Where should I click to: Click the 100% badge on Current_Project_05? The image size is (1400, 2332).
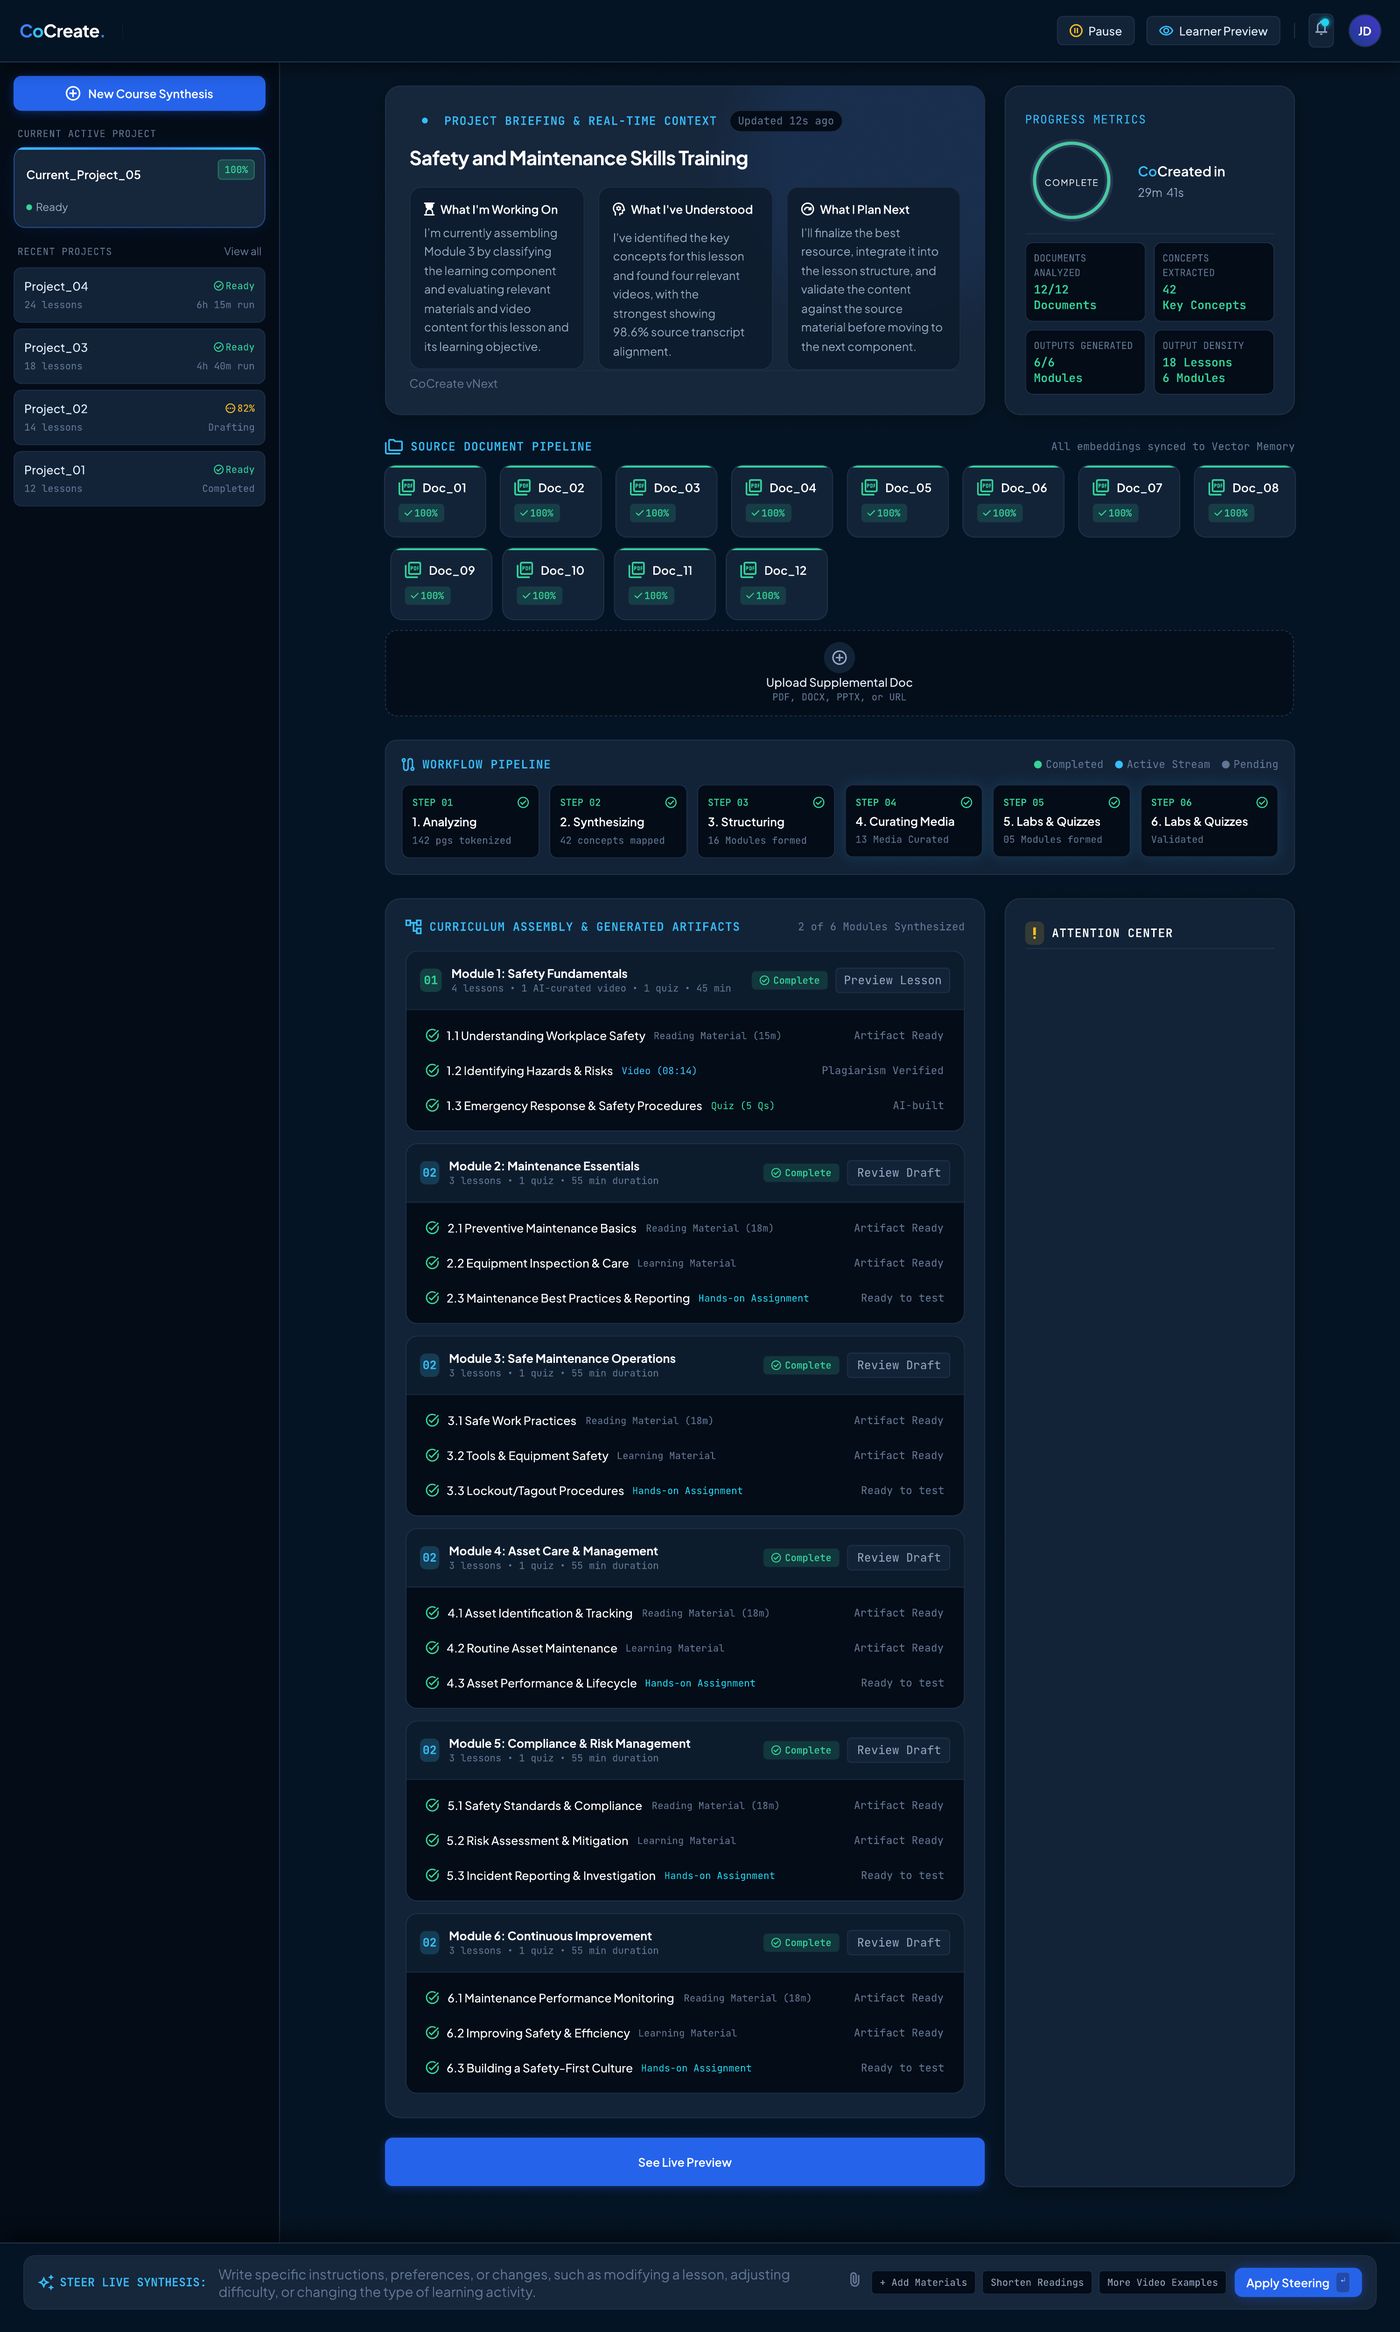click(236, 170)
